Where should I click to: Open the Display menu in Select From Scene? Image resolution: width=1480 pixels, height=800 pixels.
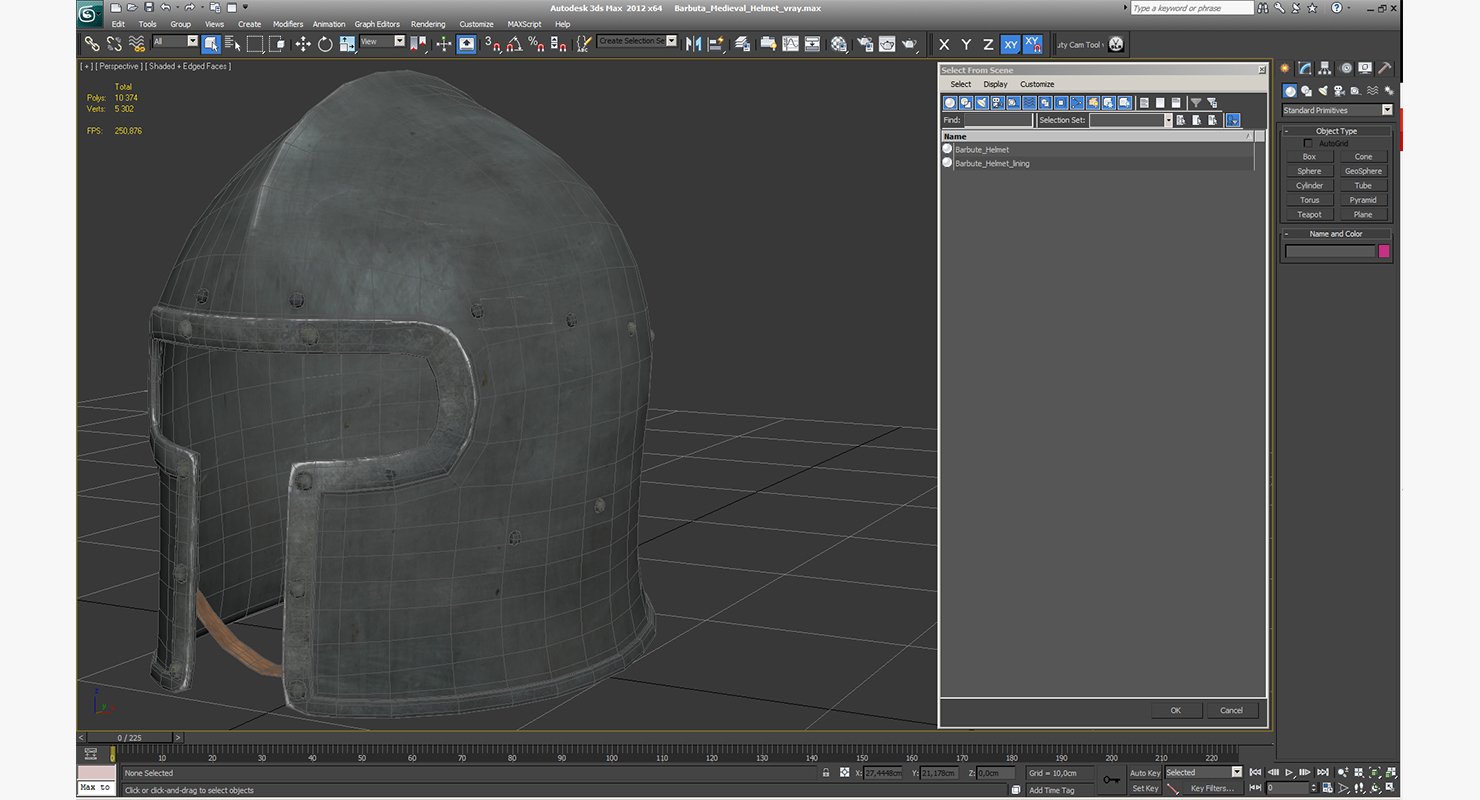(x=995, y=84)
